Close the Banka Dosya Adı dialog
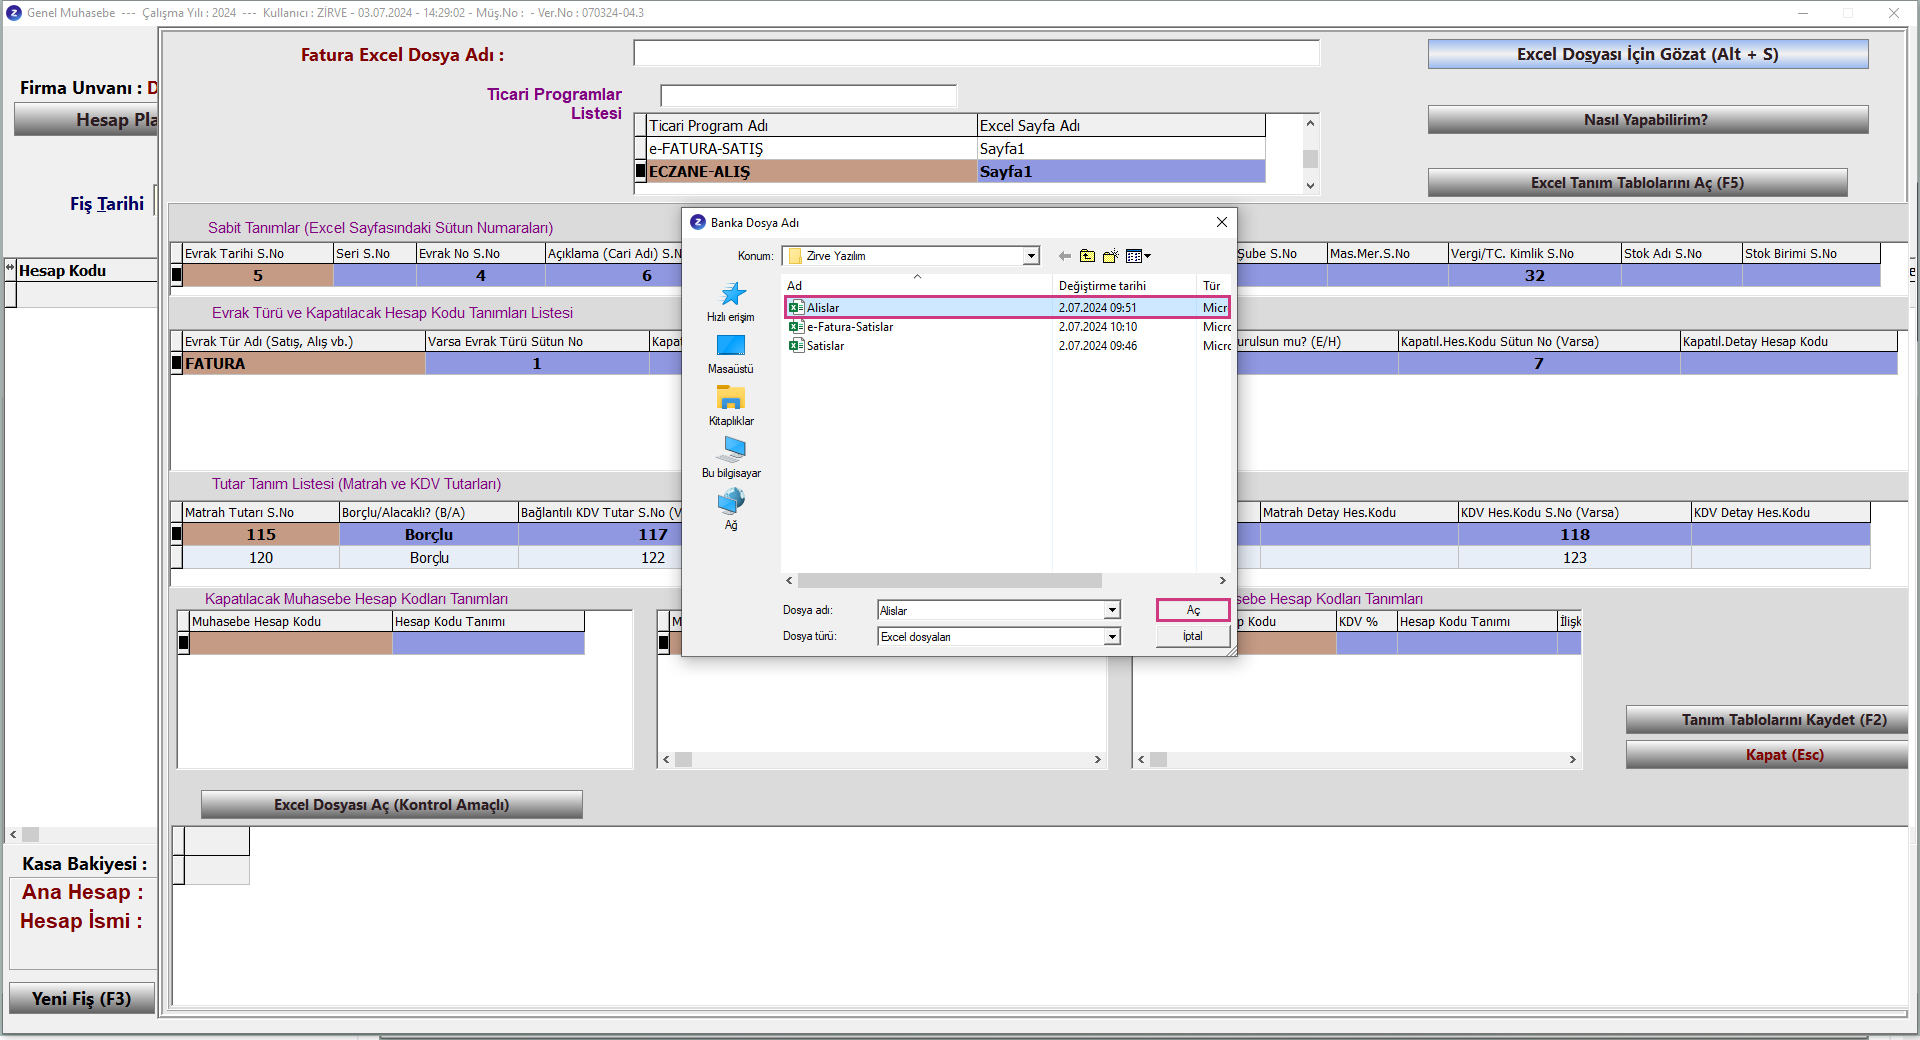This screenshot has height=1040, width=1920. click(1221, 222)
